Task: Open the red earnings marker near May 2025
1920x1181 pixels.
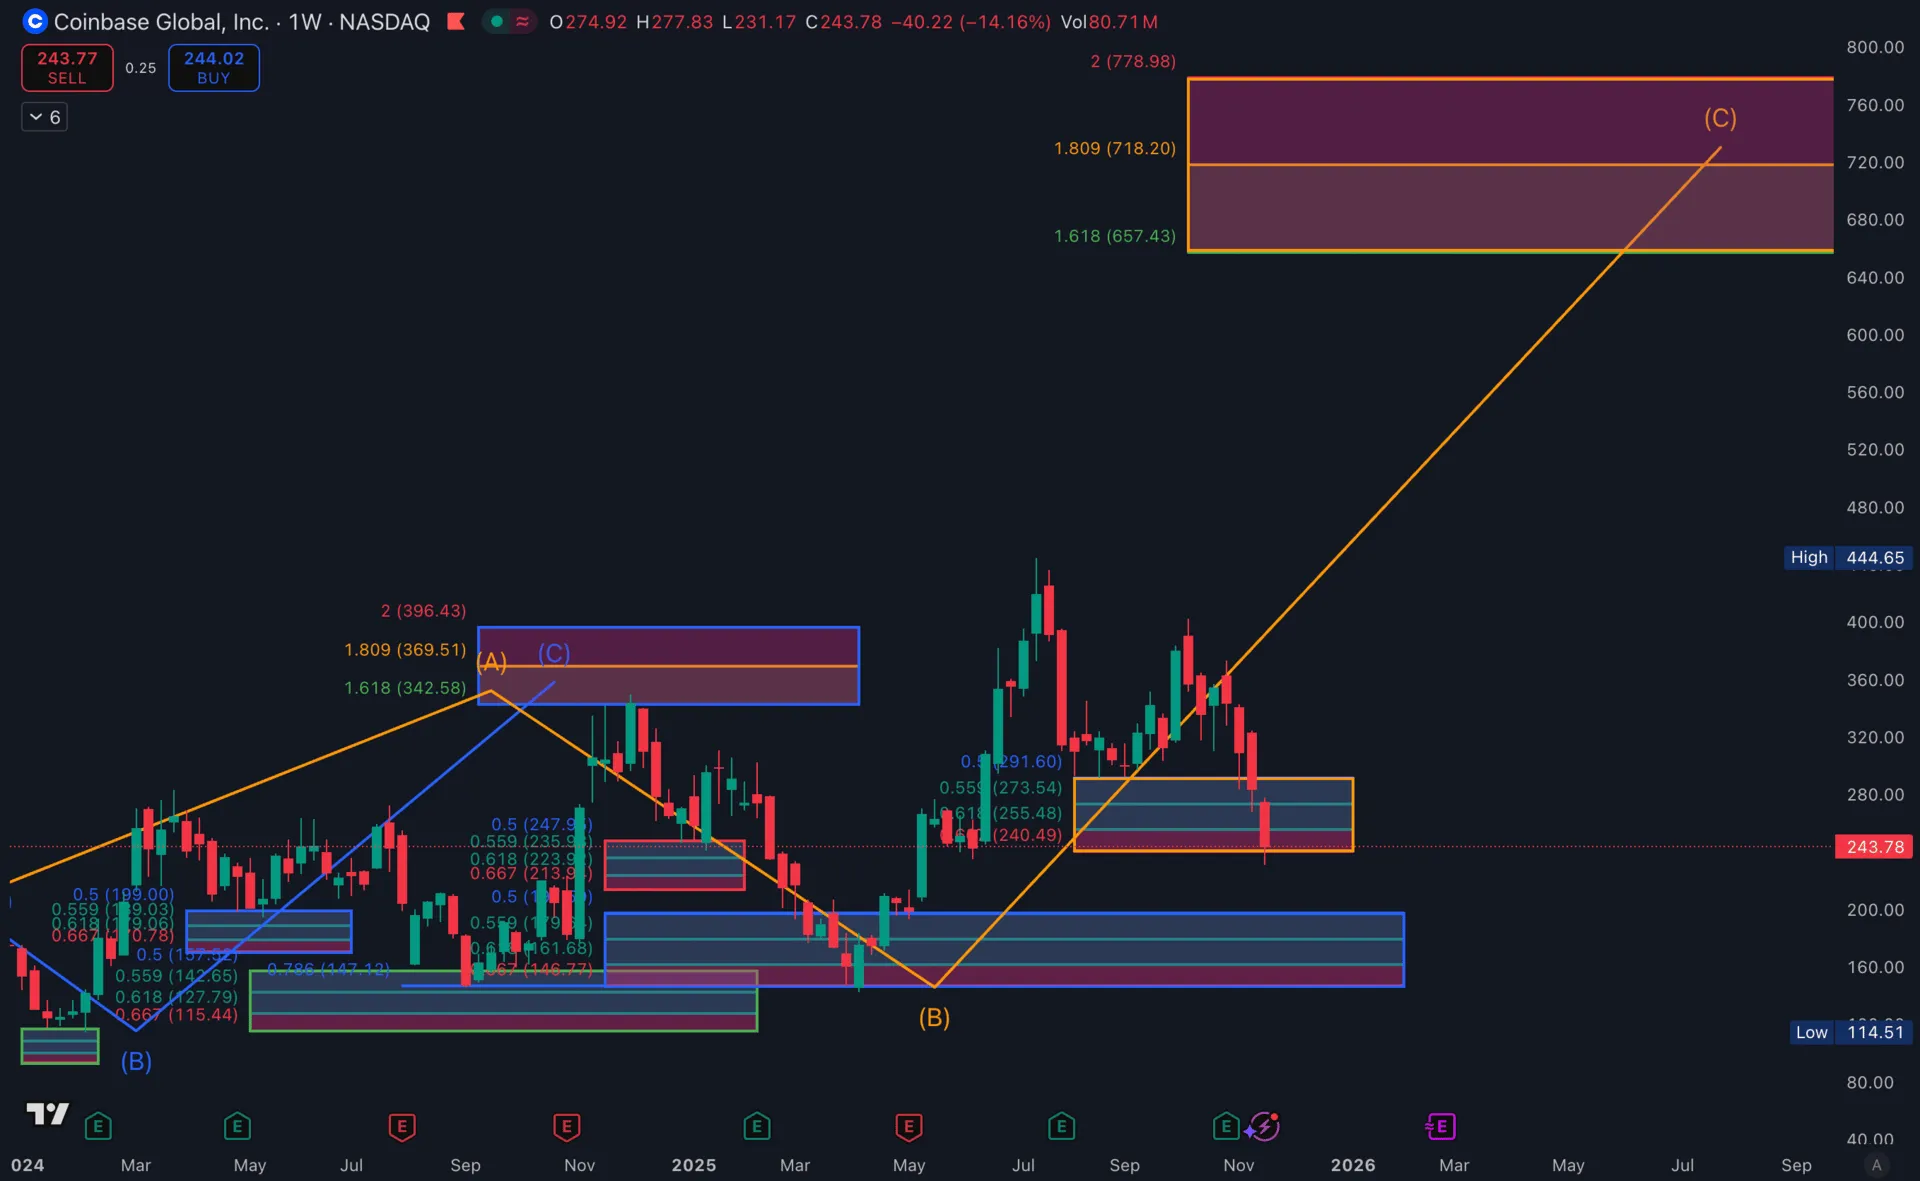Action: tap(908, 1127)
